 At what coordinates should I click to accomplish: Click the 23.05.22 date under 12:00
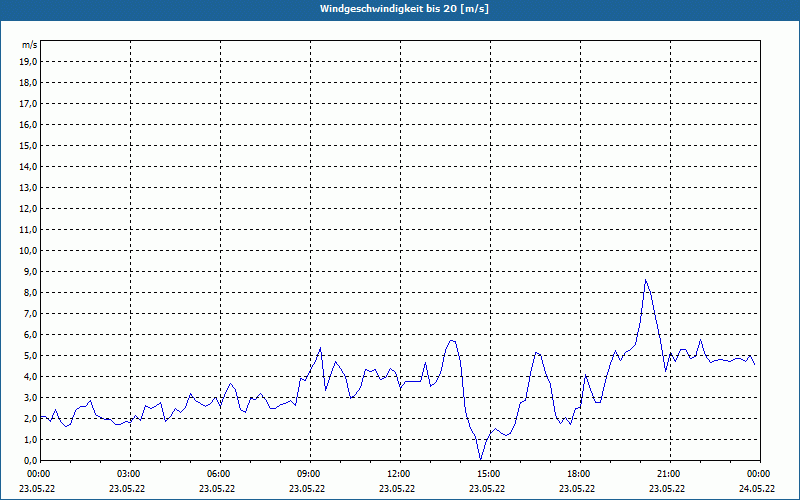[x=397, y=489]
